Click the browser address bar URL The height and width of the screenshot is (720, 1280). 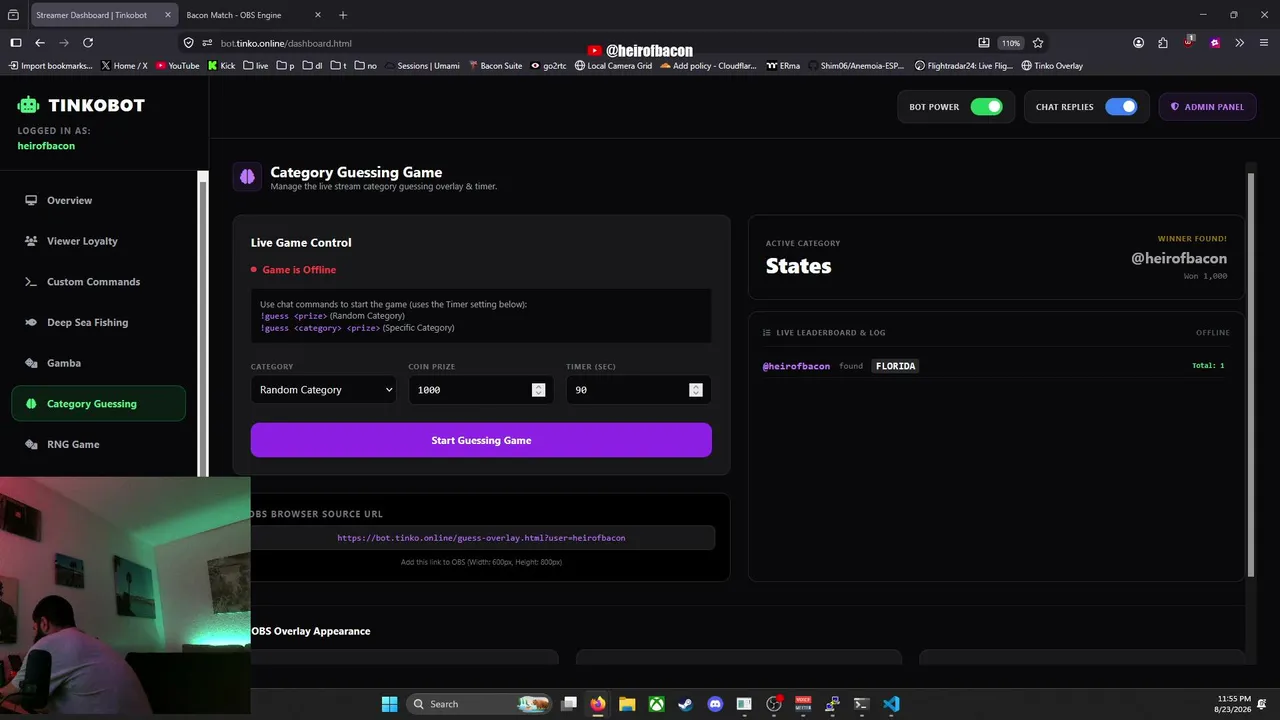point(286,43)
